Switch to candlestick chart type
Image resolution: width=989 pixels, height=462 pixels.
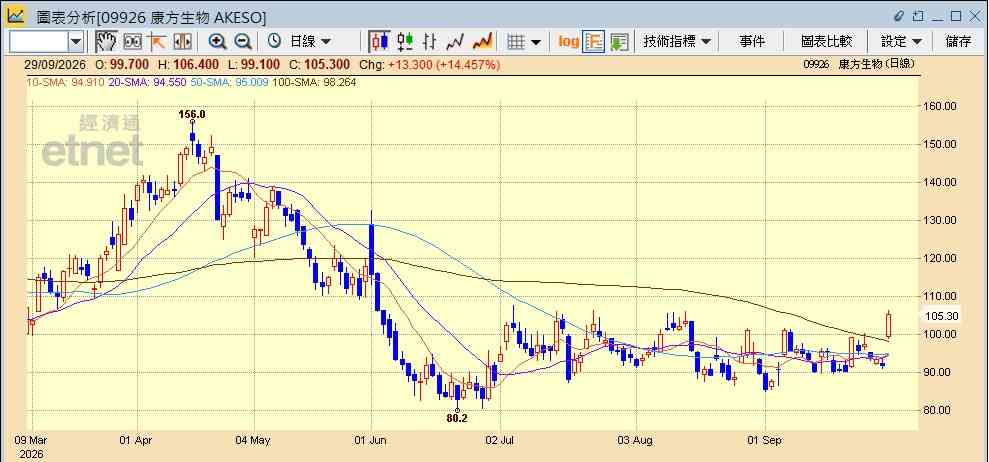tap(379, 42)
